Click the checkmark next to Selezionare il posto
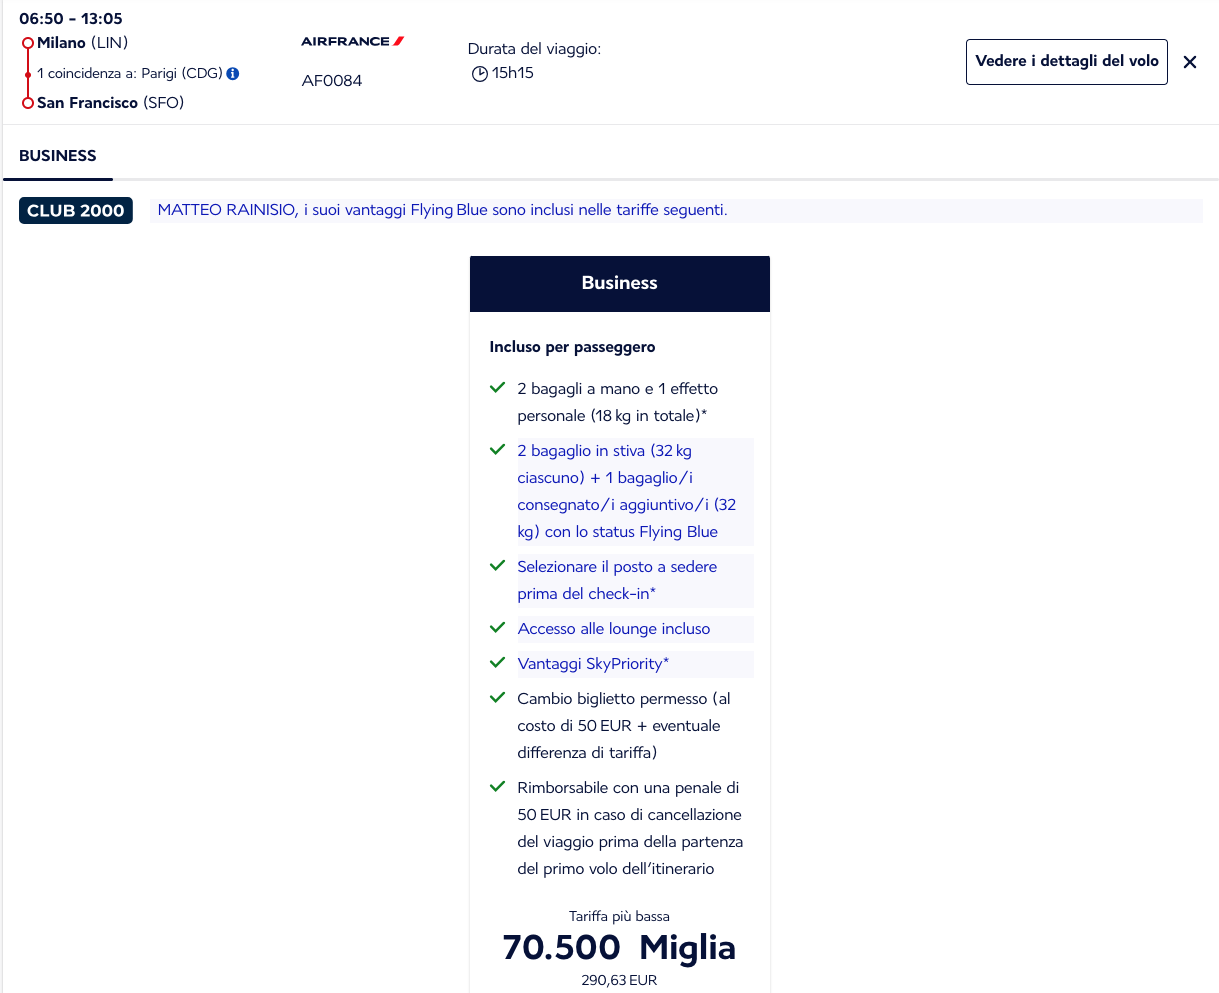This screenshot has height=993, width=1219. coord(497,566)
